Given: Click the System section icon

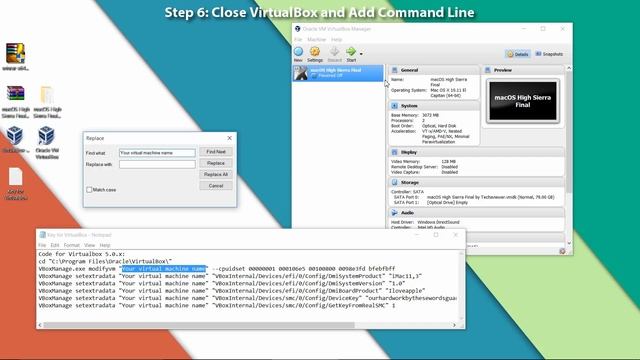Looking at the screenshot, I should click(394, 106).
